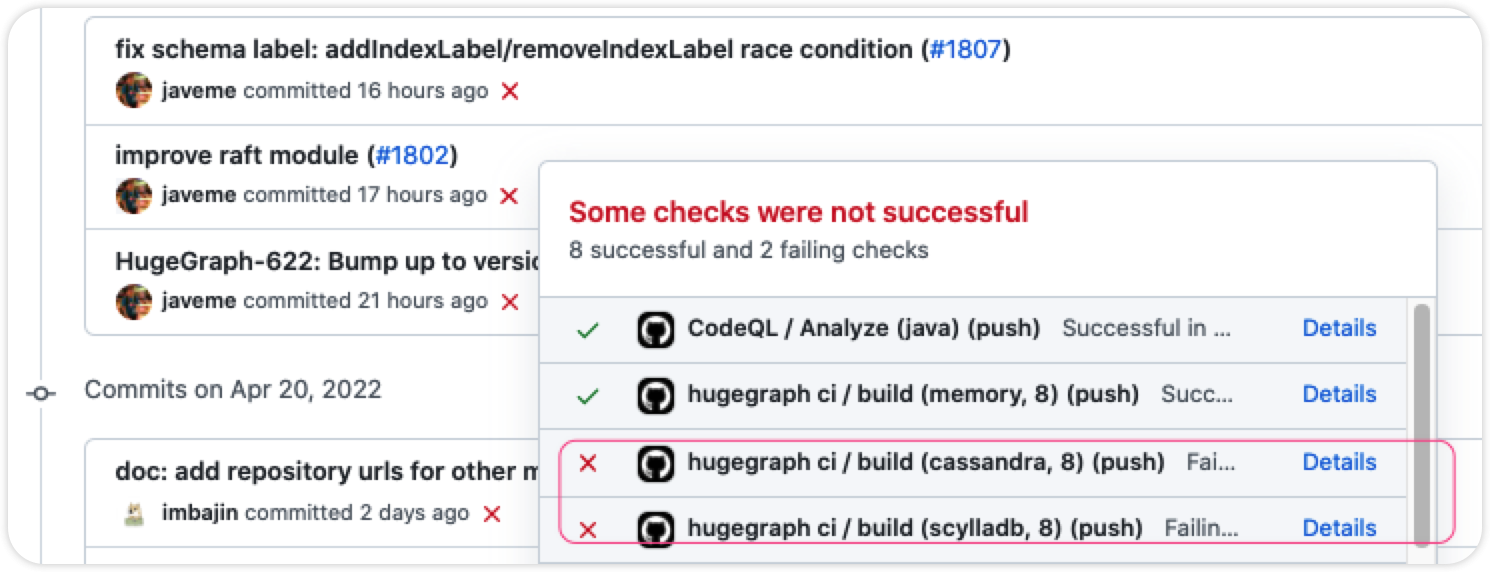Open imbajin author profile link
The width and height of the screenshot is (1490, 572).
click(x=201, y=513)
